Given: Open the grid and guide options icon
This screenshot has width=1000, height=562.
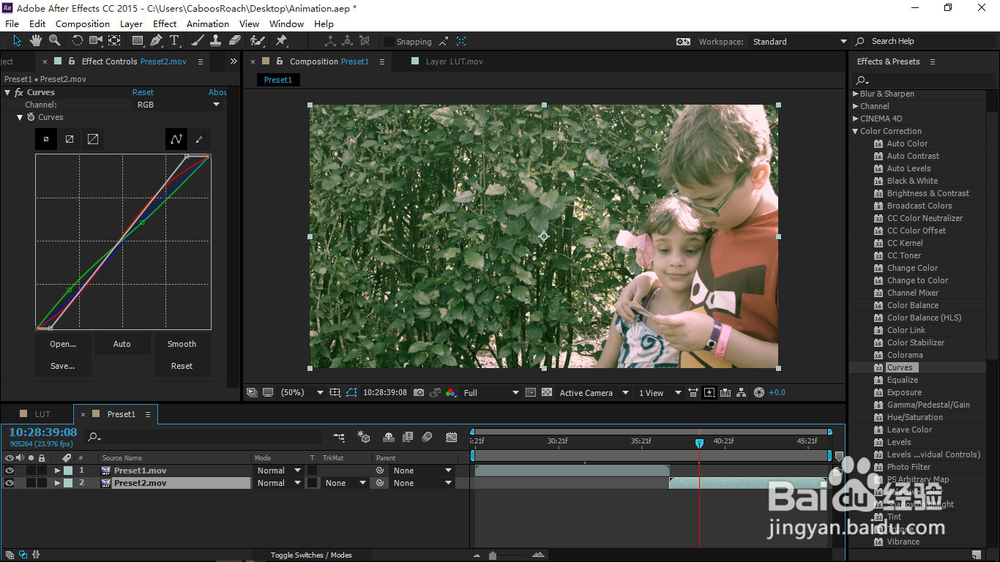Looking at the screenshot, I should (x=335, y=393).
